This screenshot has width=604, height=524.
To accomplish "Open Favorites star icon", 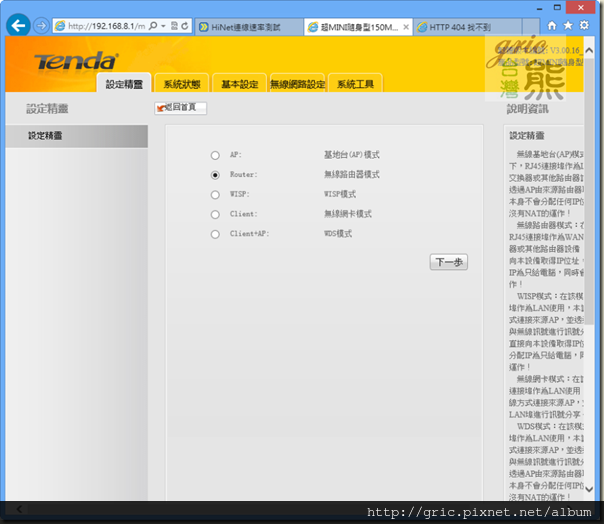I will [x=568, y=25].
